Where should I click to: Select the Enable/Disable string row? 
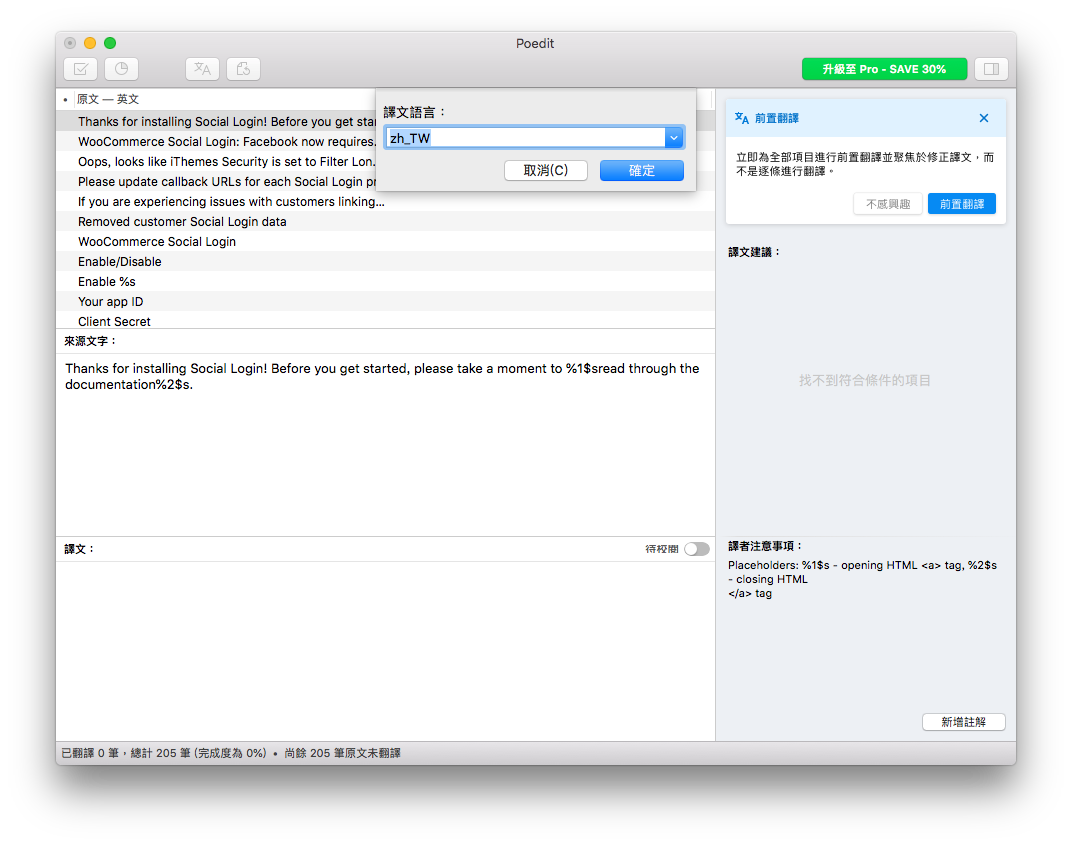[x=120, y=262]
